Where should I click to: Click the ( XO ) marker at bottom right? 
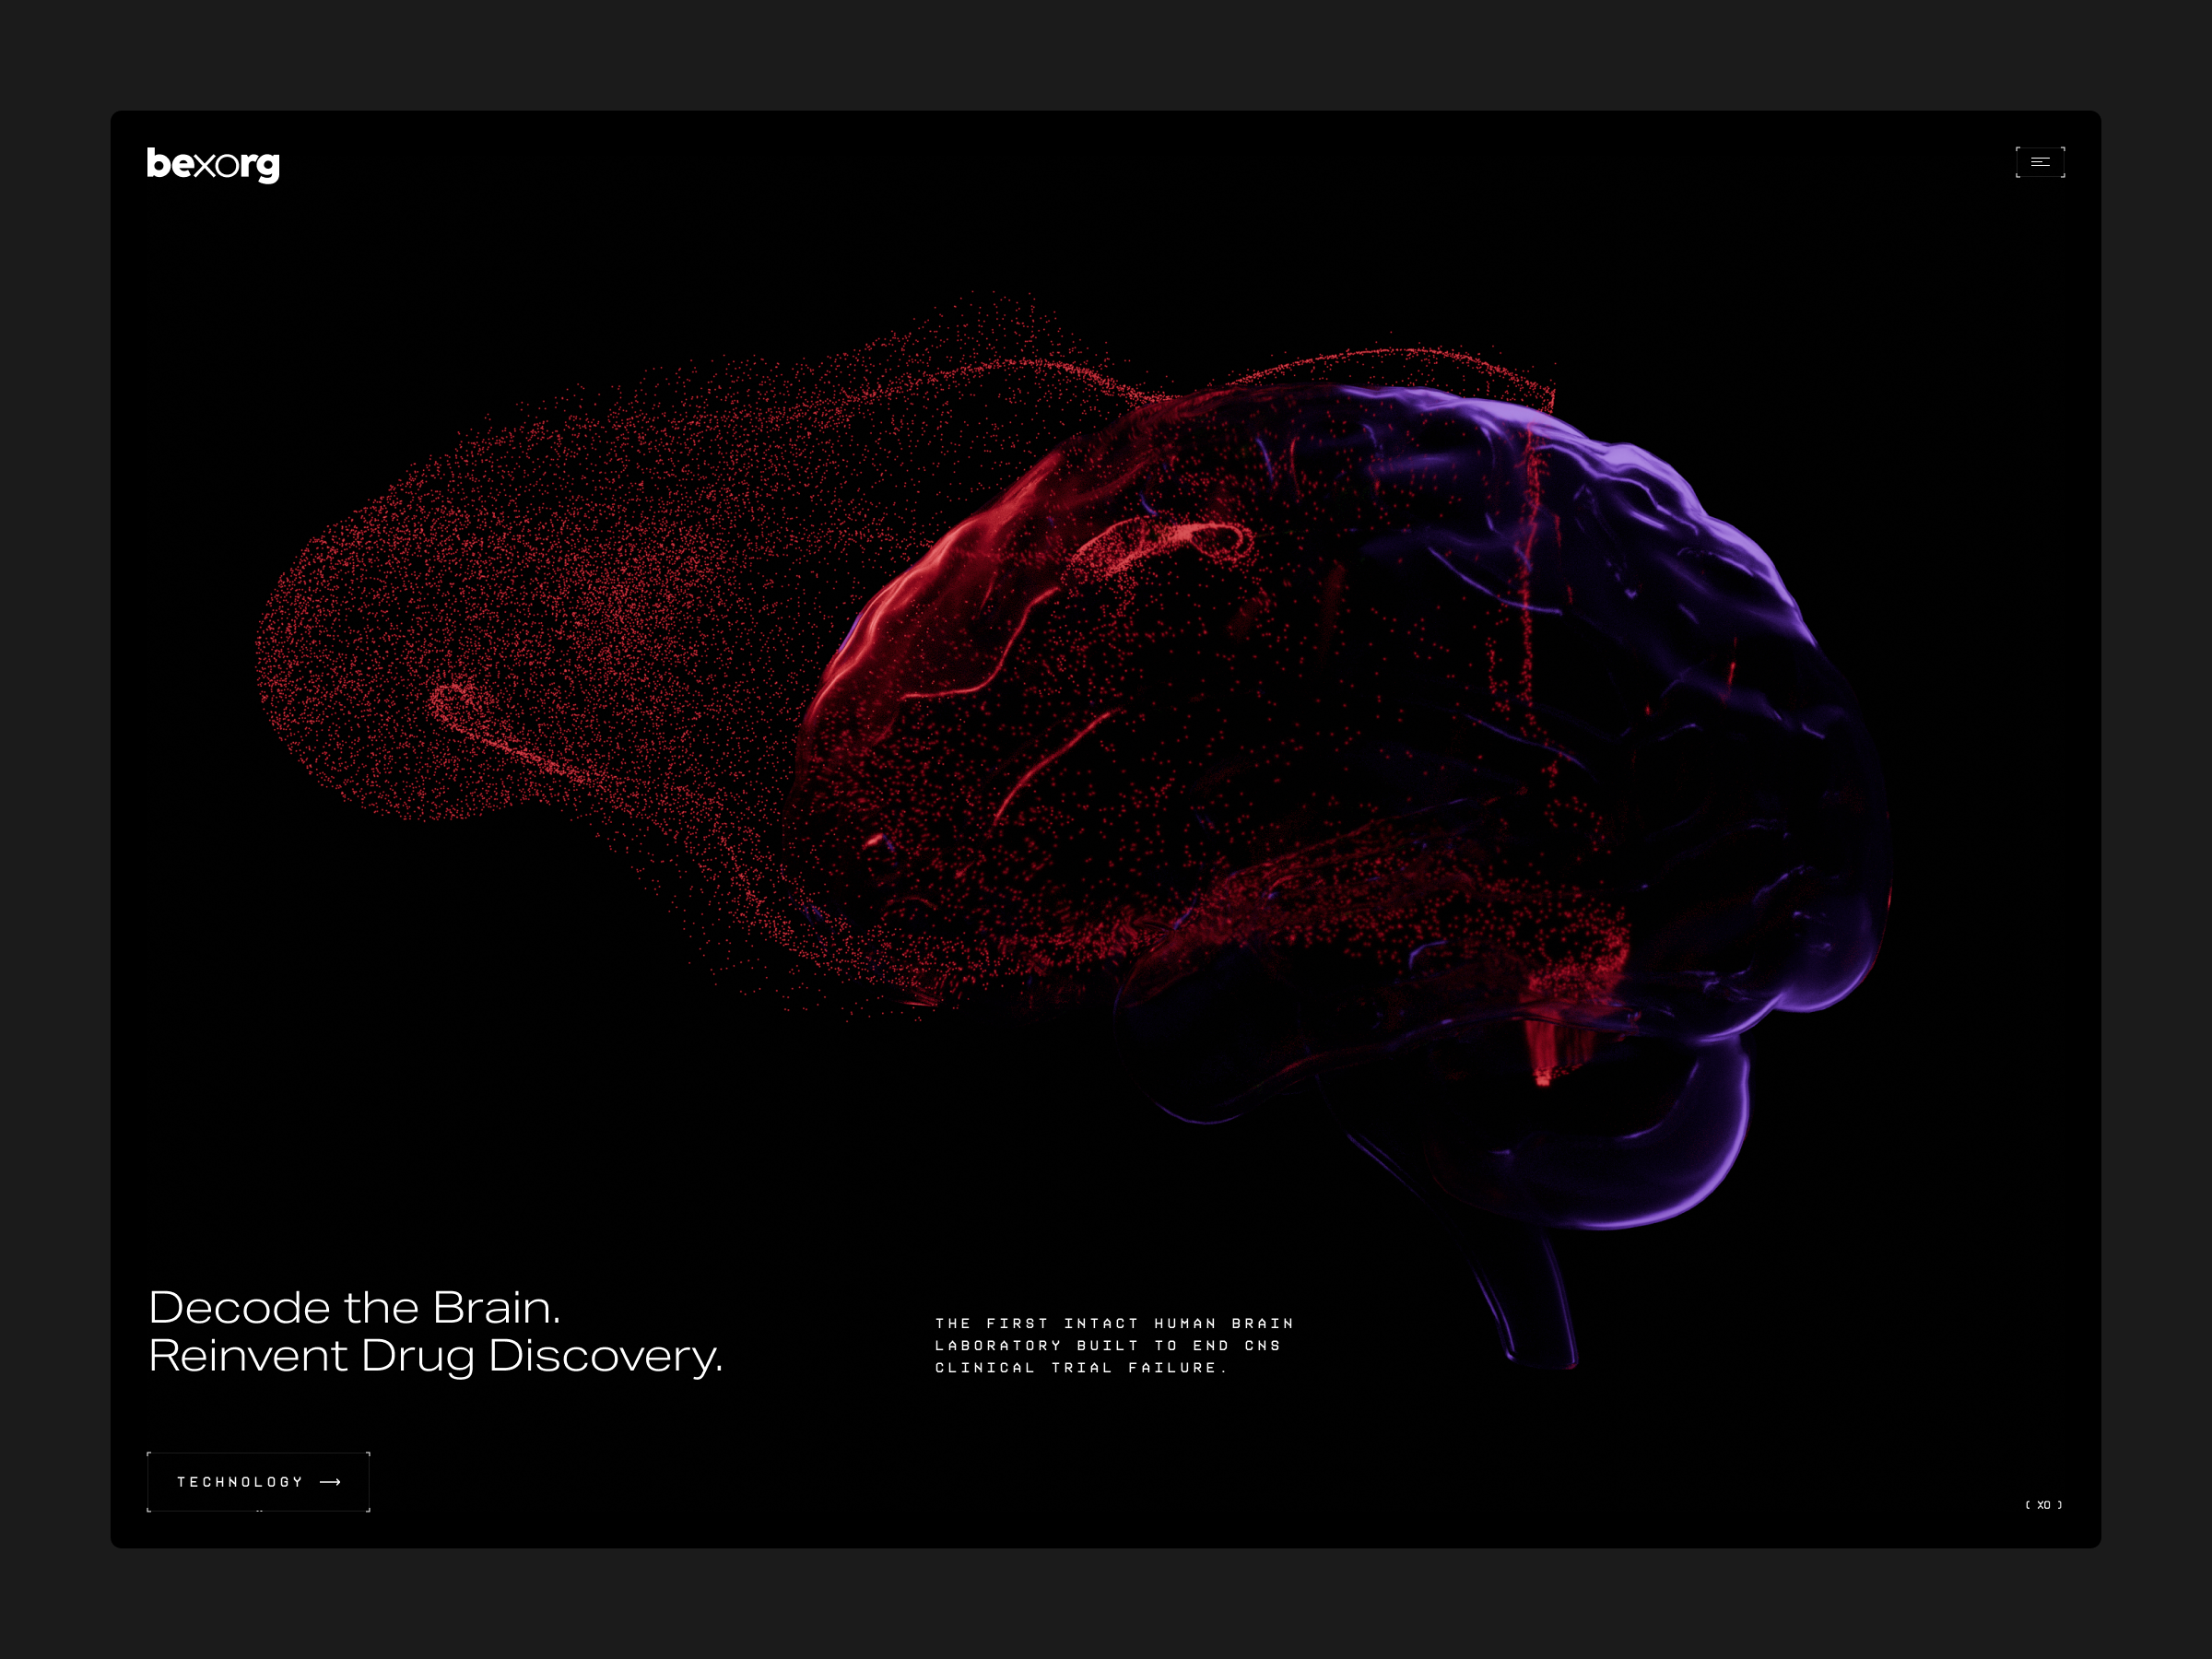[x=2044, y=1504]
